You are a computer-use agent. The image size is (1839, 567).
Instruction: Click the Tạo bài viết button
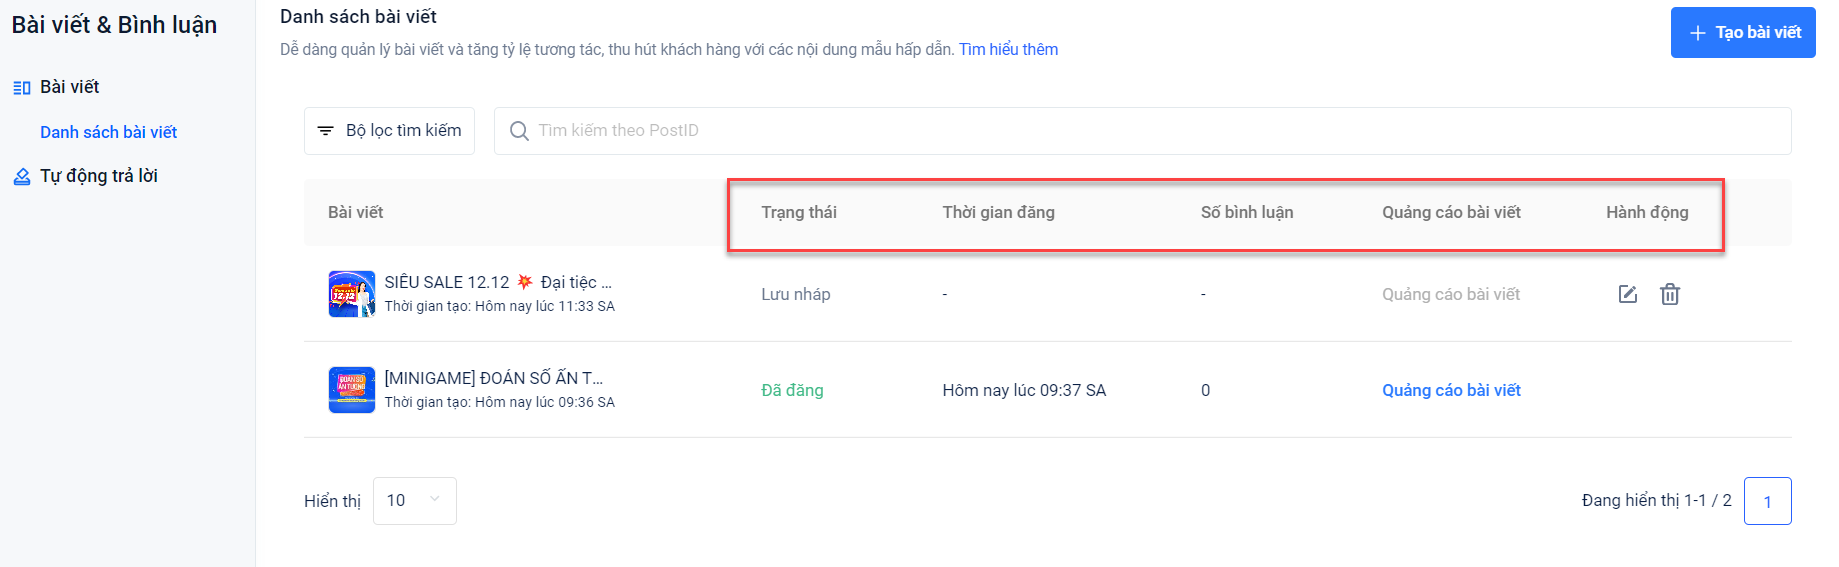tap(1742, 33)
